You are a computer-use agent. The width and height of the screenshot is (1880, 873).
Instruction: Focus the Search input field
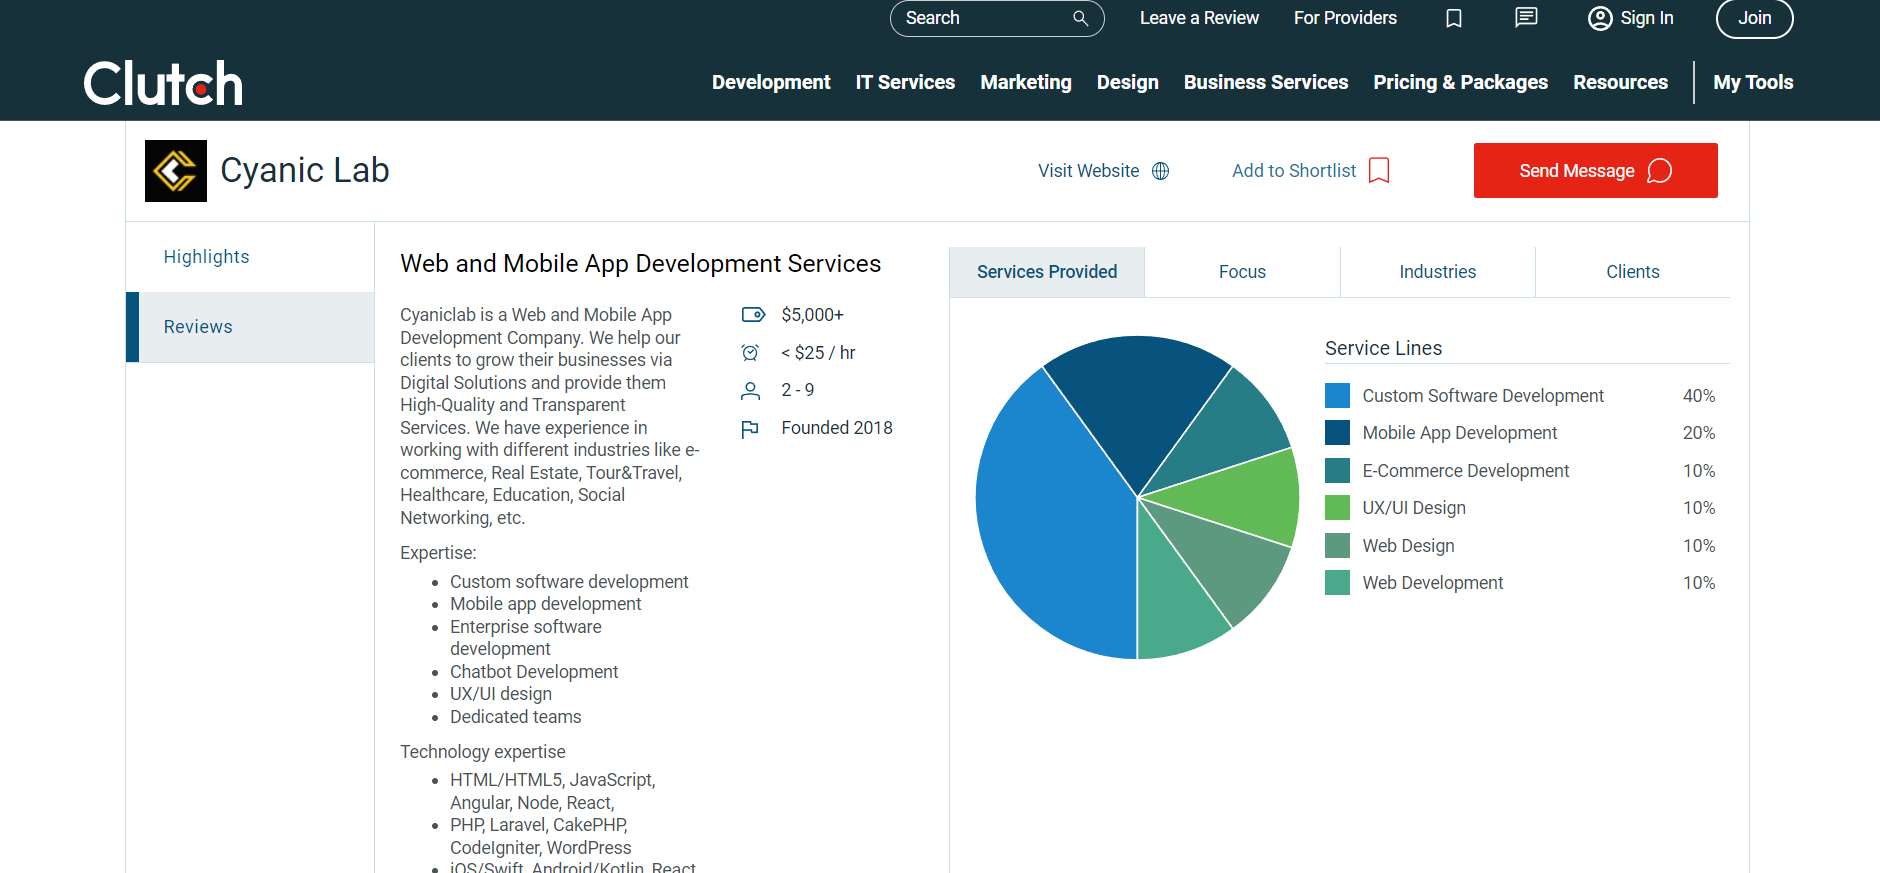[997, 18]
